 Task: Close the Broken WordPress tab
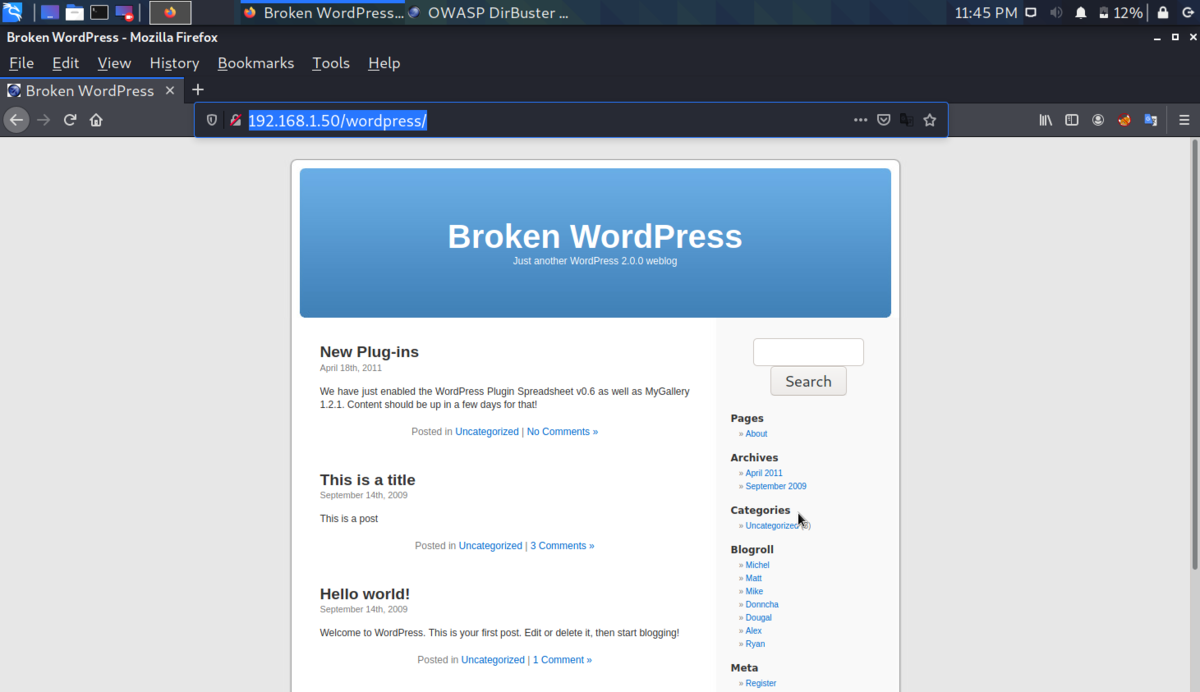click(x=170, y=90)
